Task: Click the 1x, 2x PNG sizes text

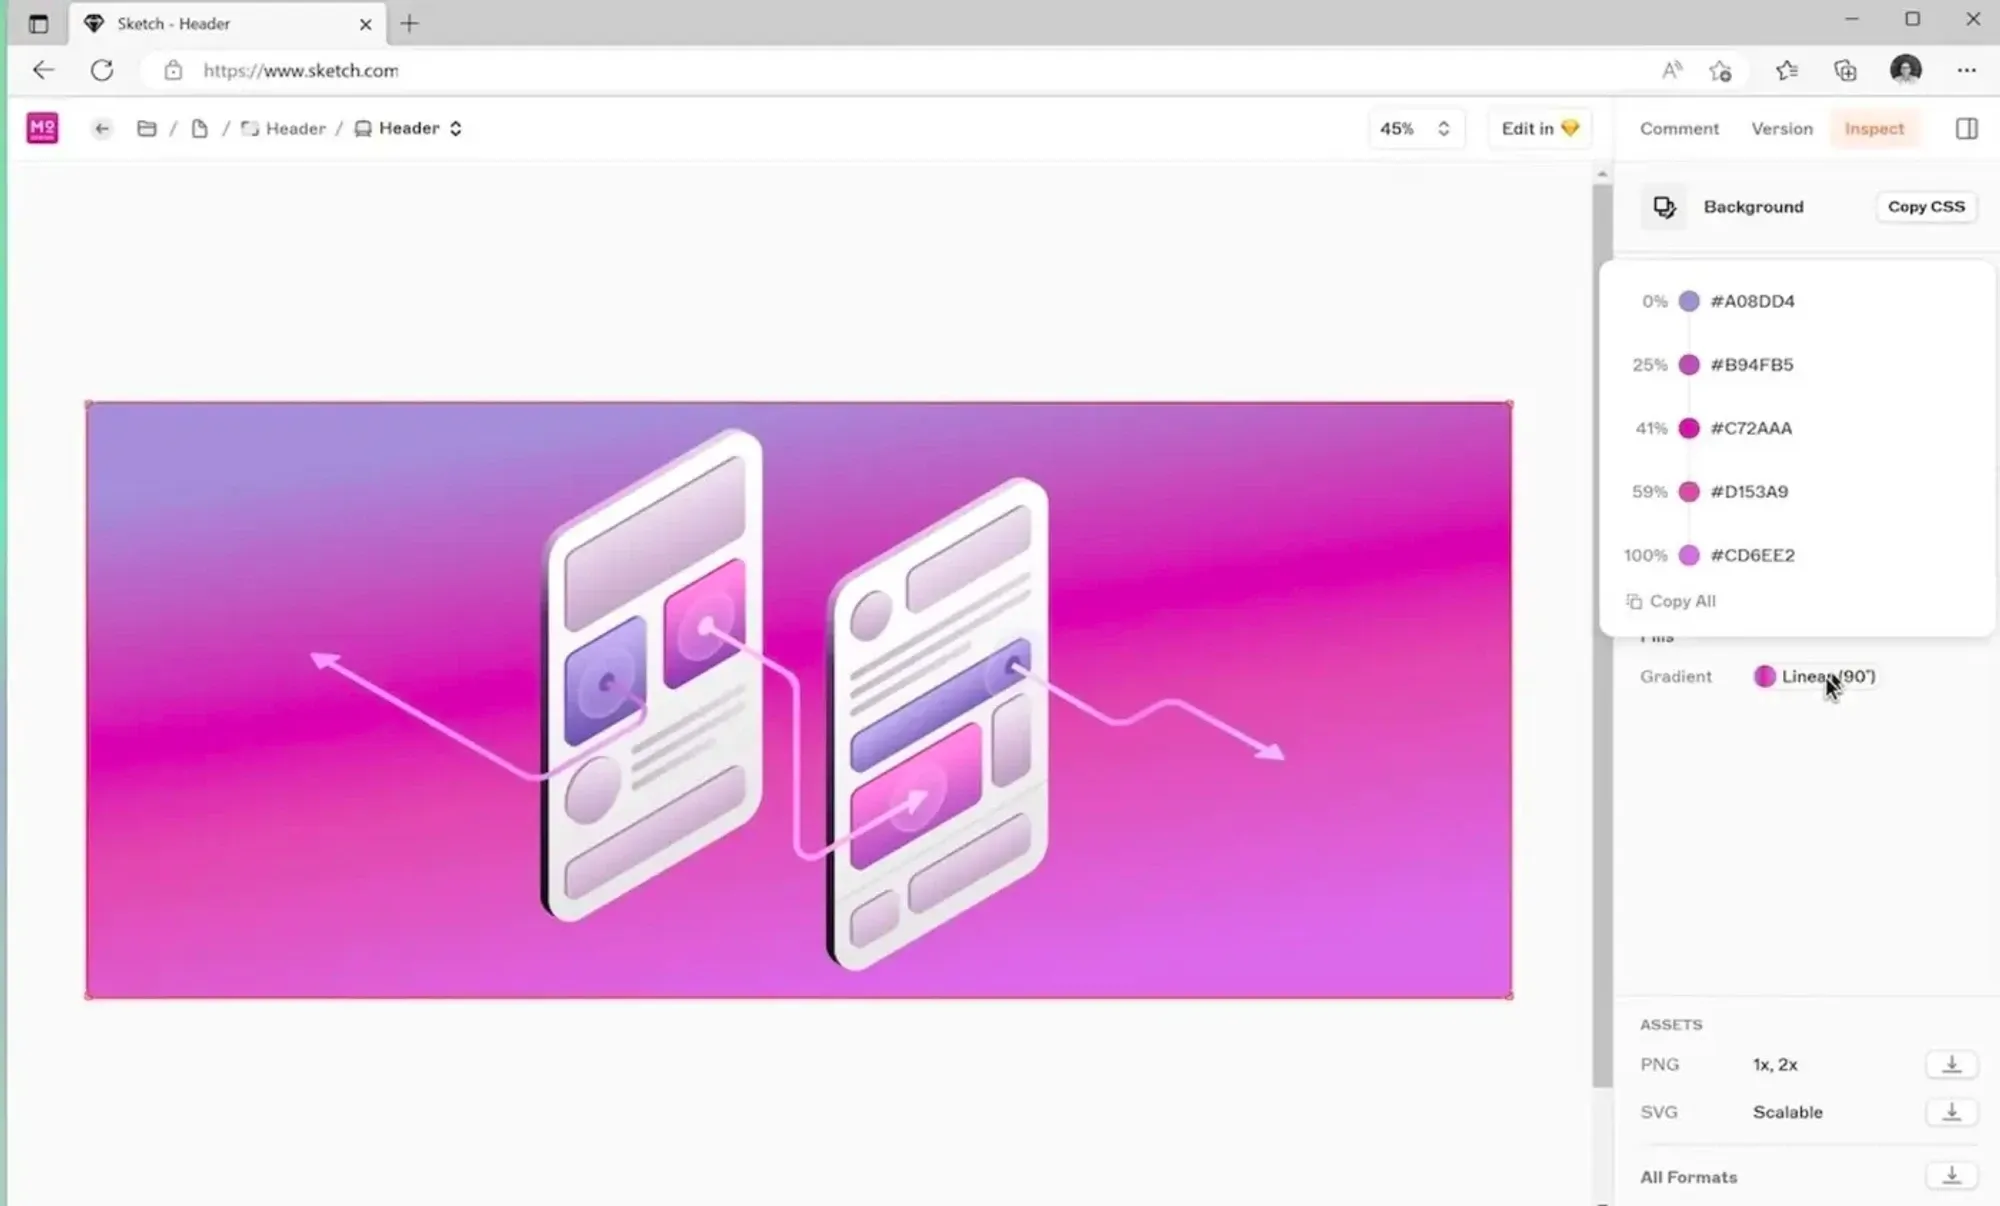Action: (1775, 1064)
